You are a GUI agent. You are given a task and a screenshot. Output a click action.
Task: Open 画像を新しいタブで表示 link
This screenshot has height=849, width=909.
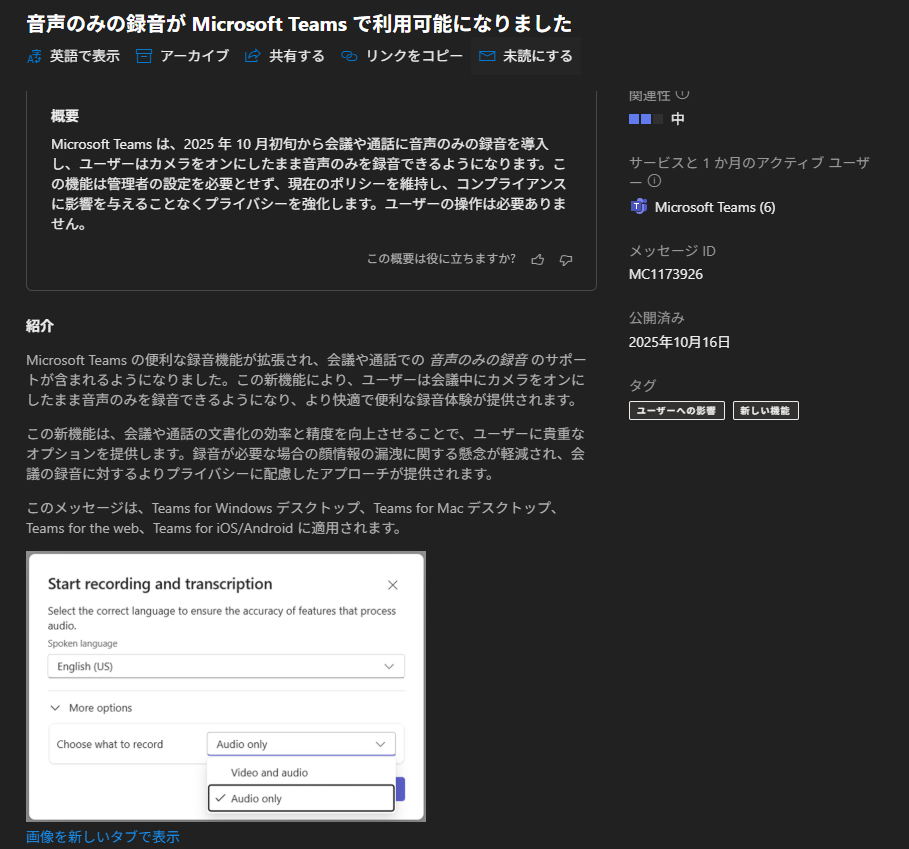click(x=103, y=836)
